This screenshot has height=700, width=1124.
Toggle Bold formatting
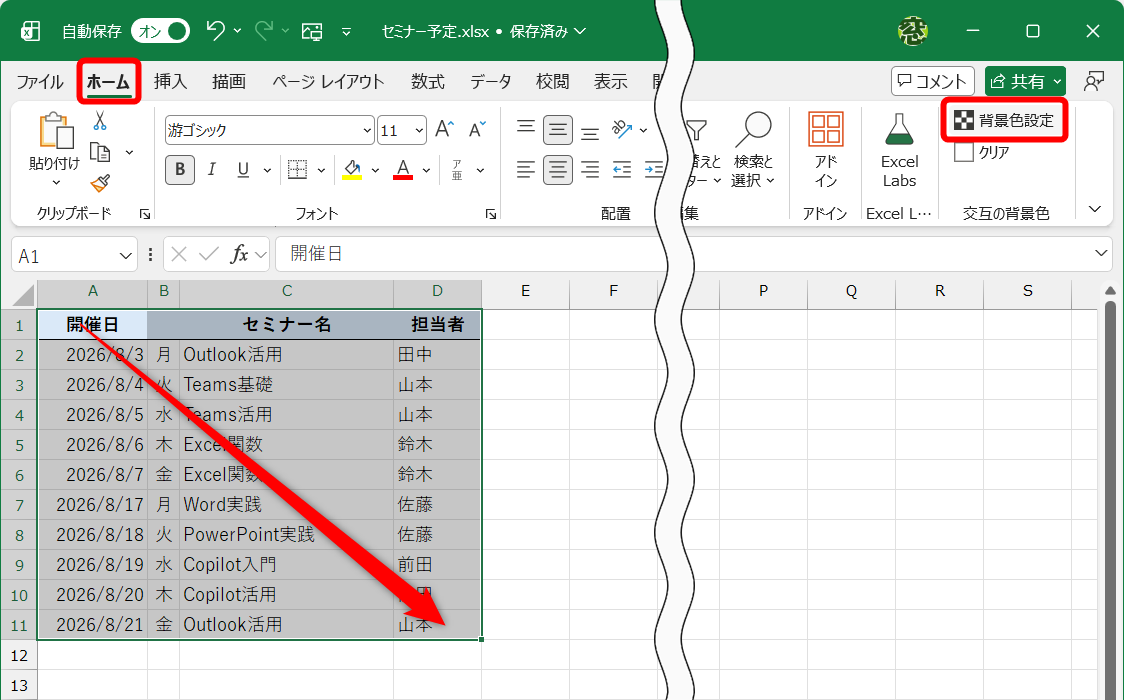pyautogui.click(x=180, y=169)
